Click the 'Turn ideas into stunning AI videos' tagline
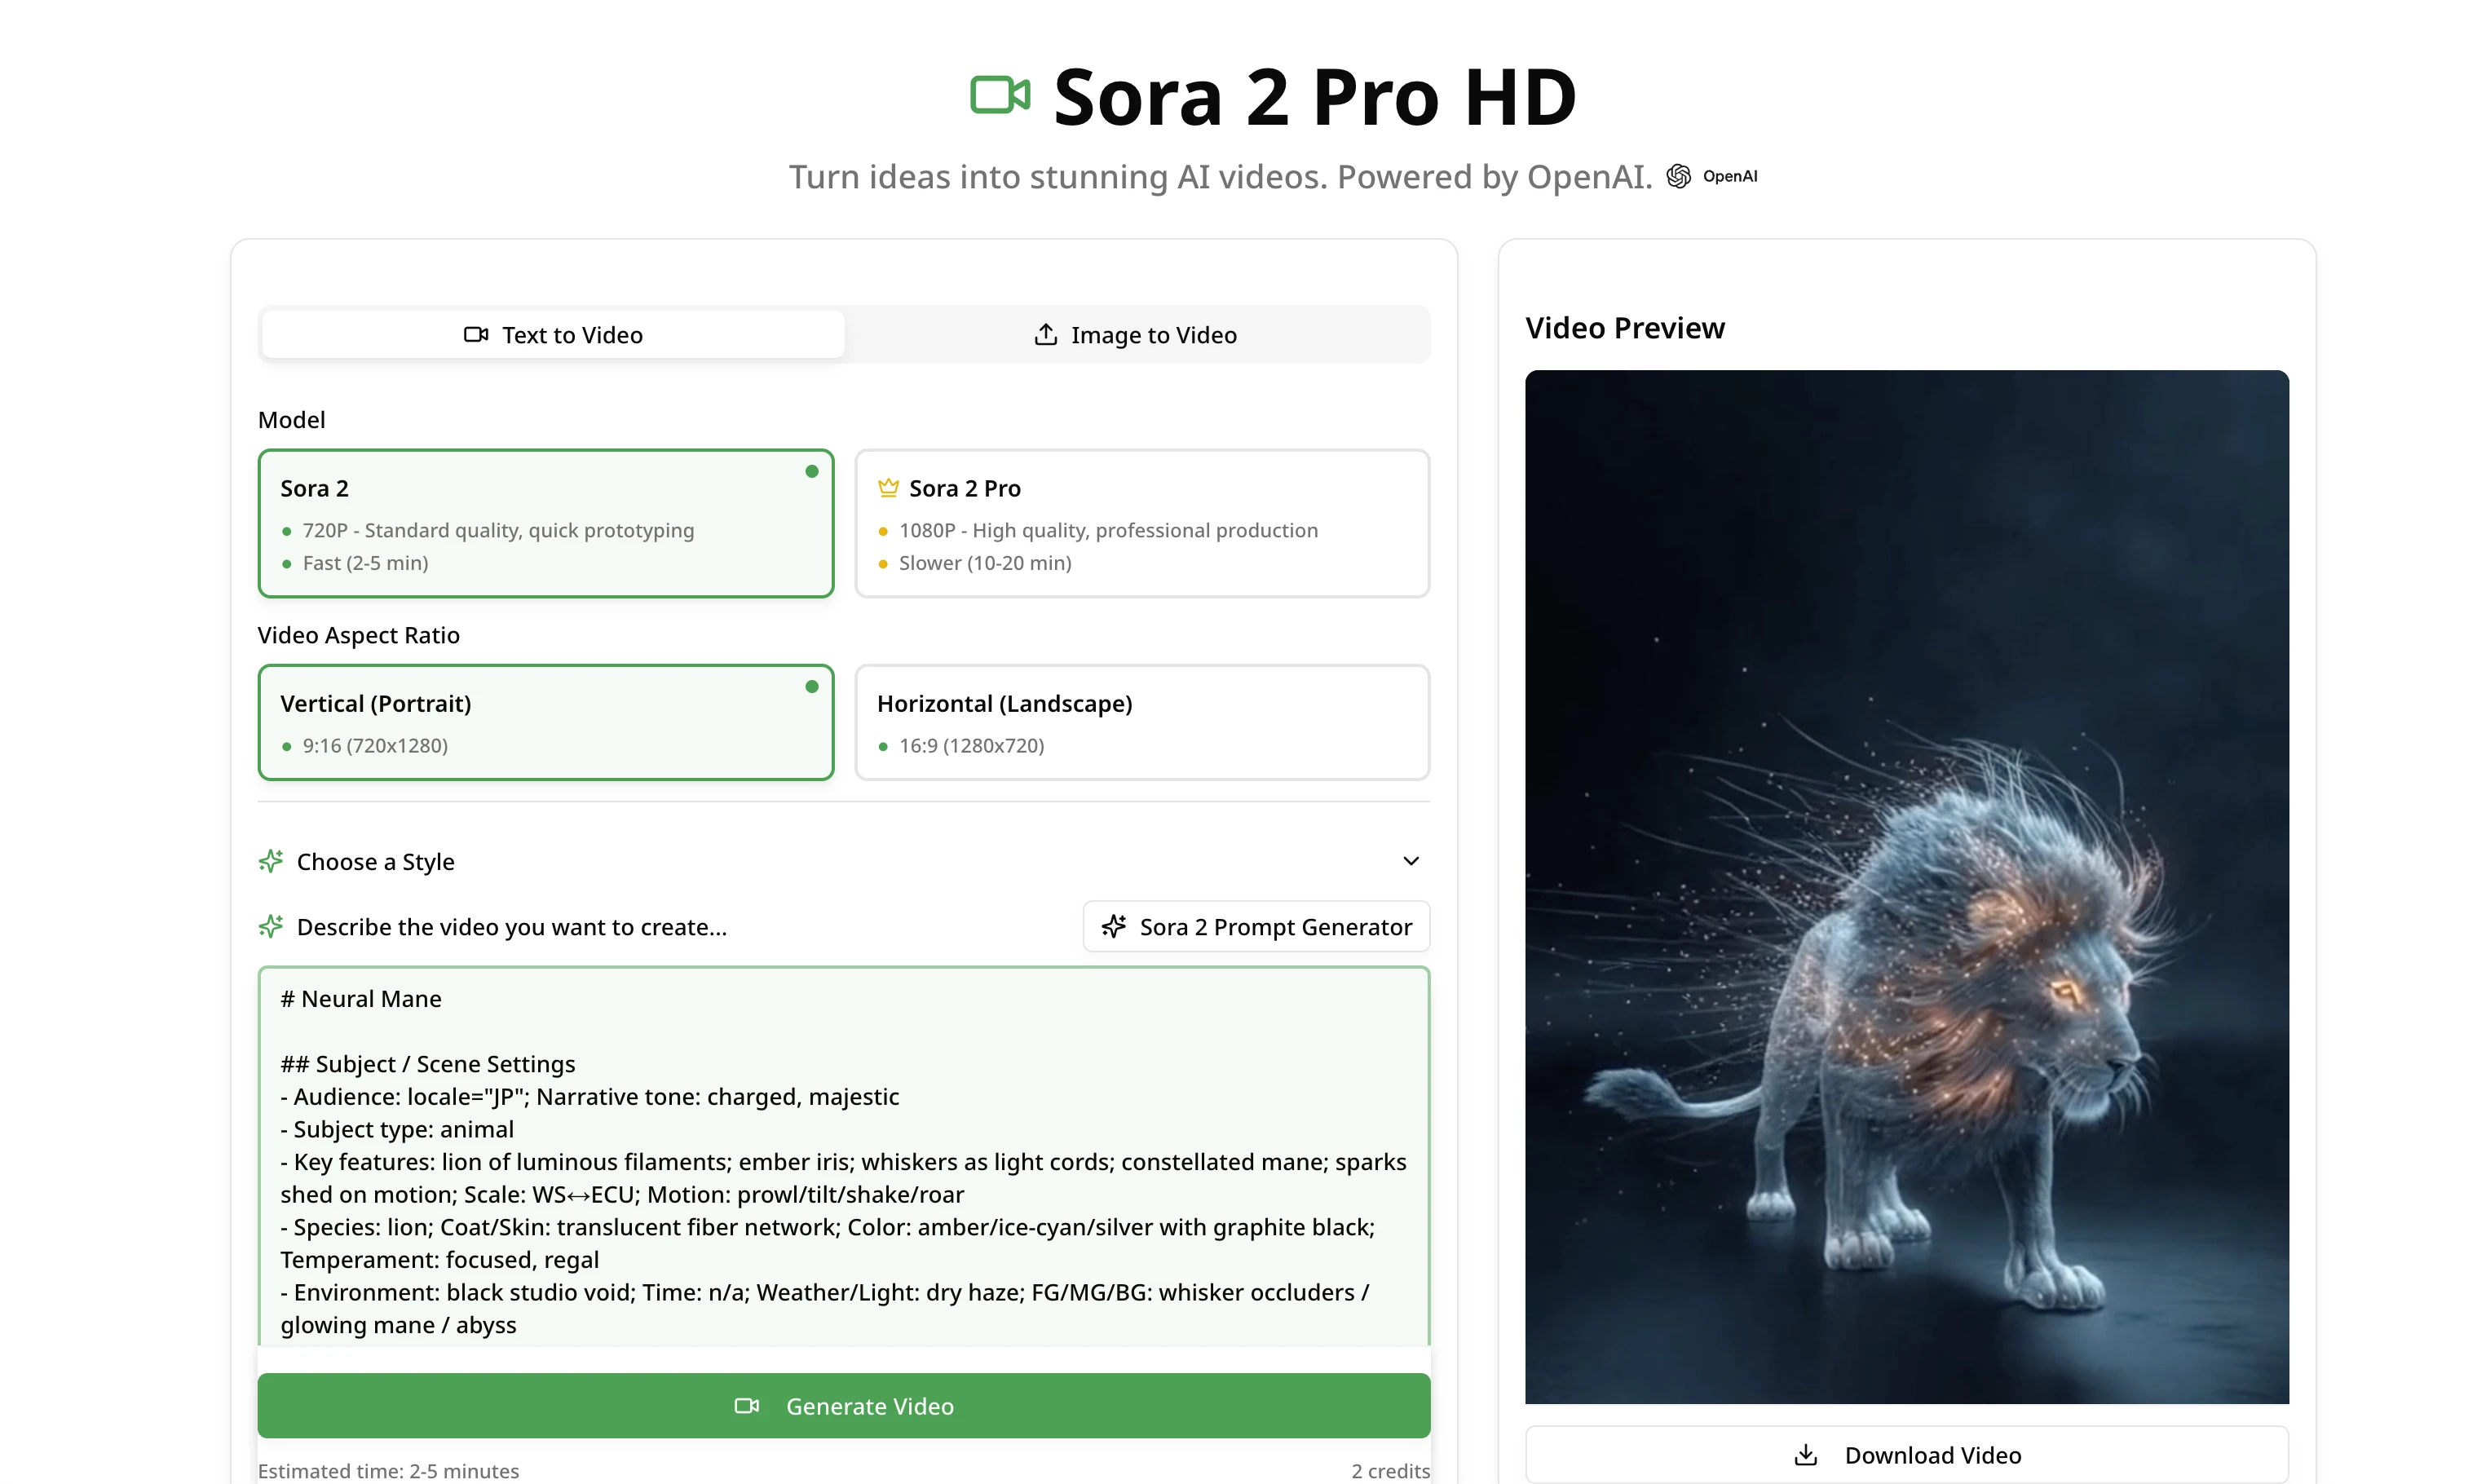This screenshot has height=1484, width=2477. pyautogui.click(x=1220, y=177)
